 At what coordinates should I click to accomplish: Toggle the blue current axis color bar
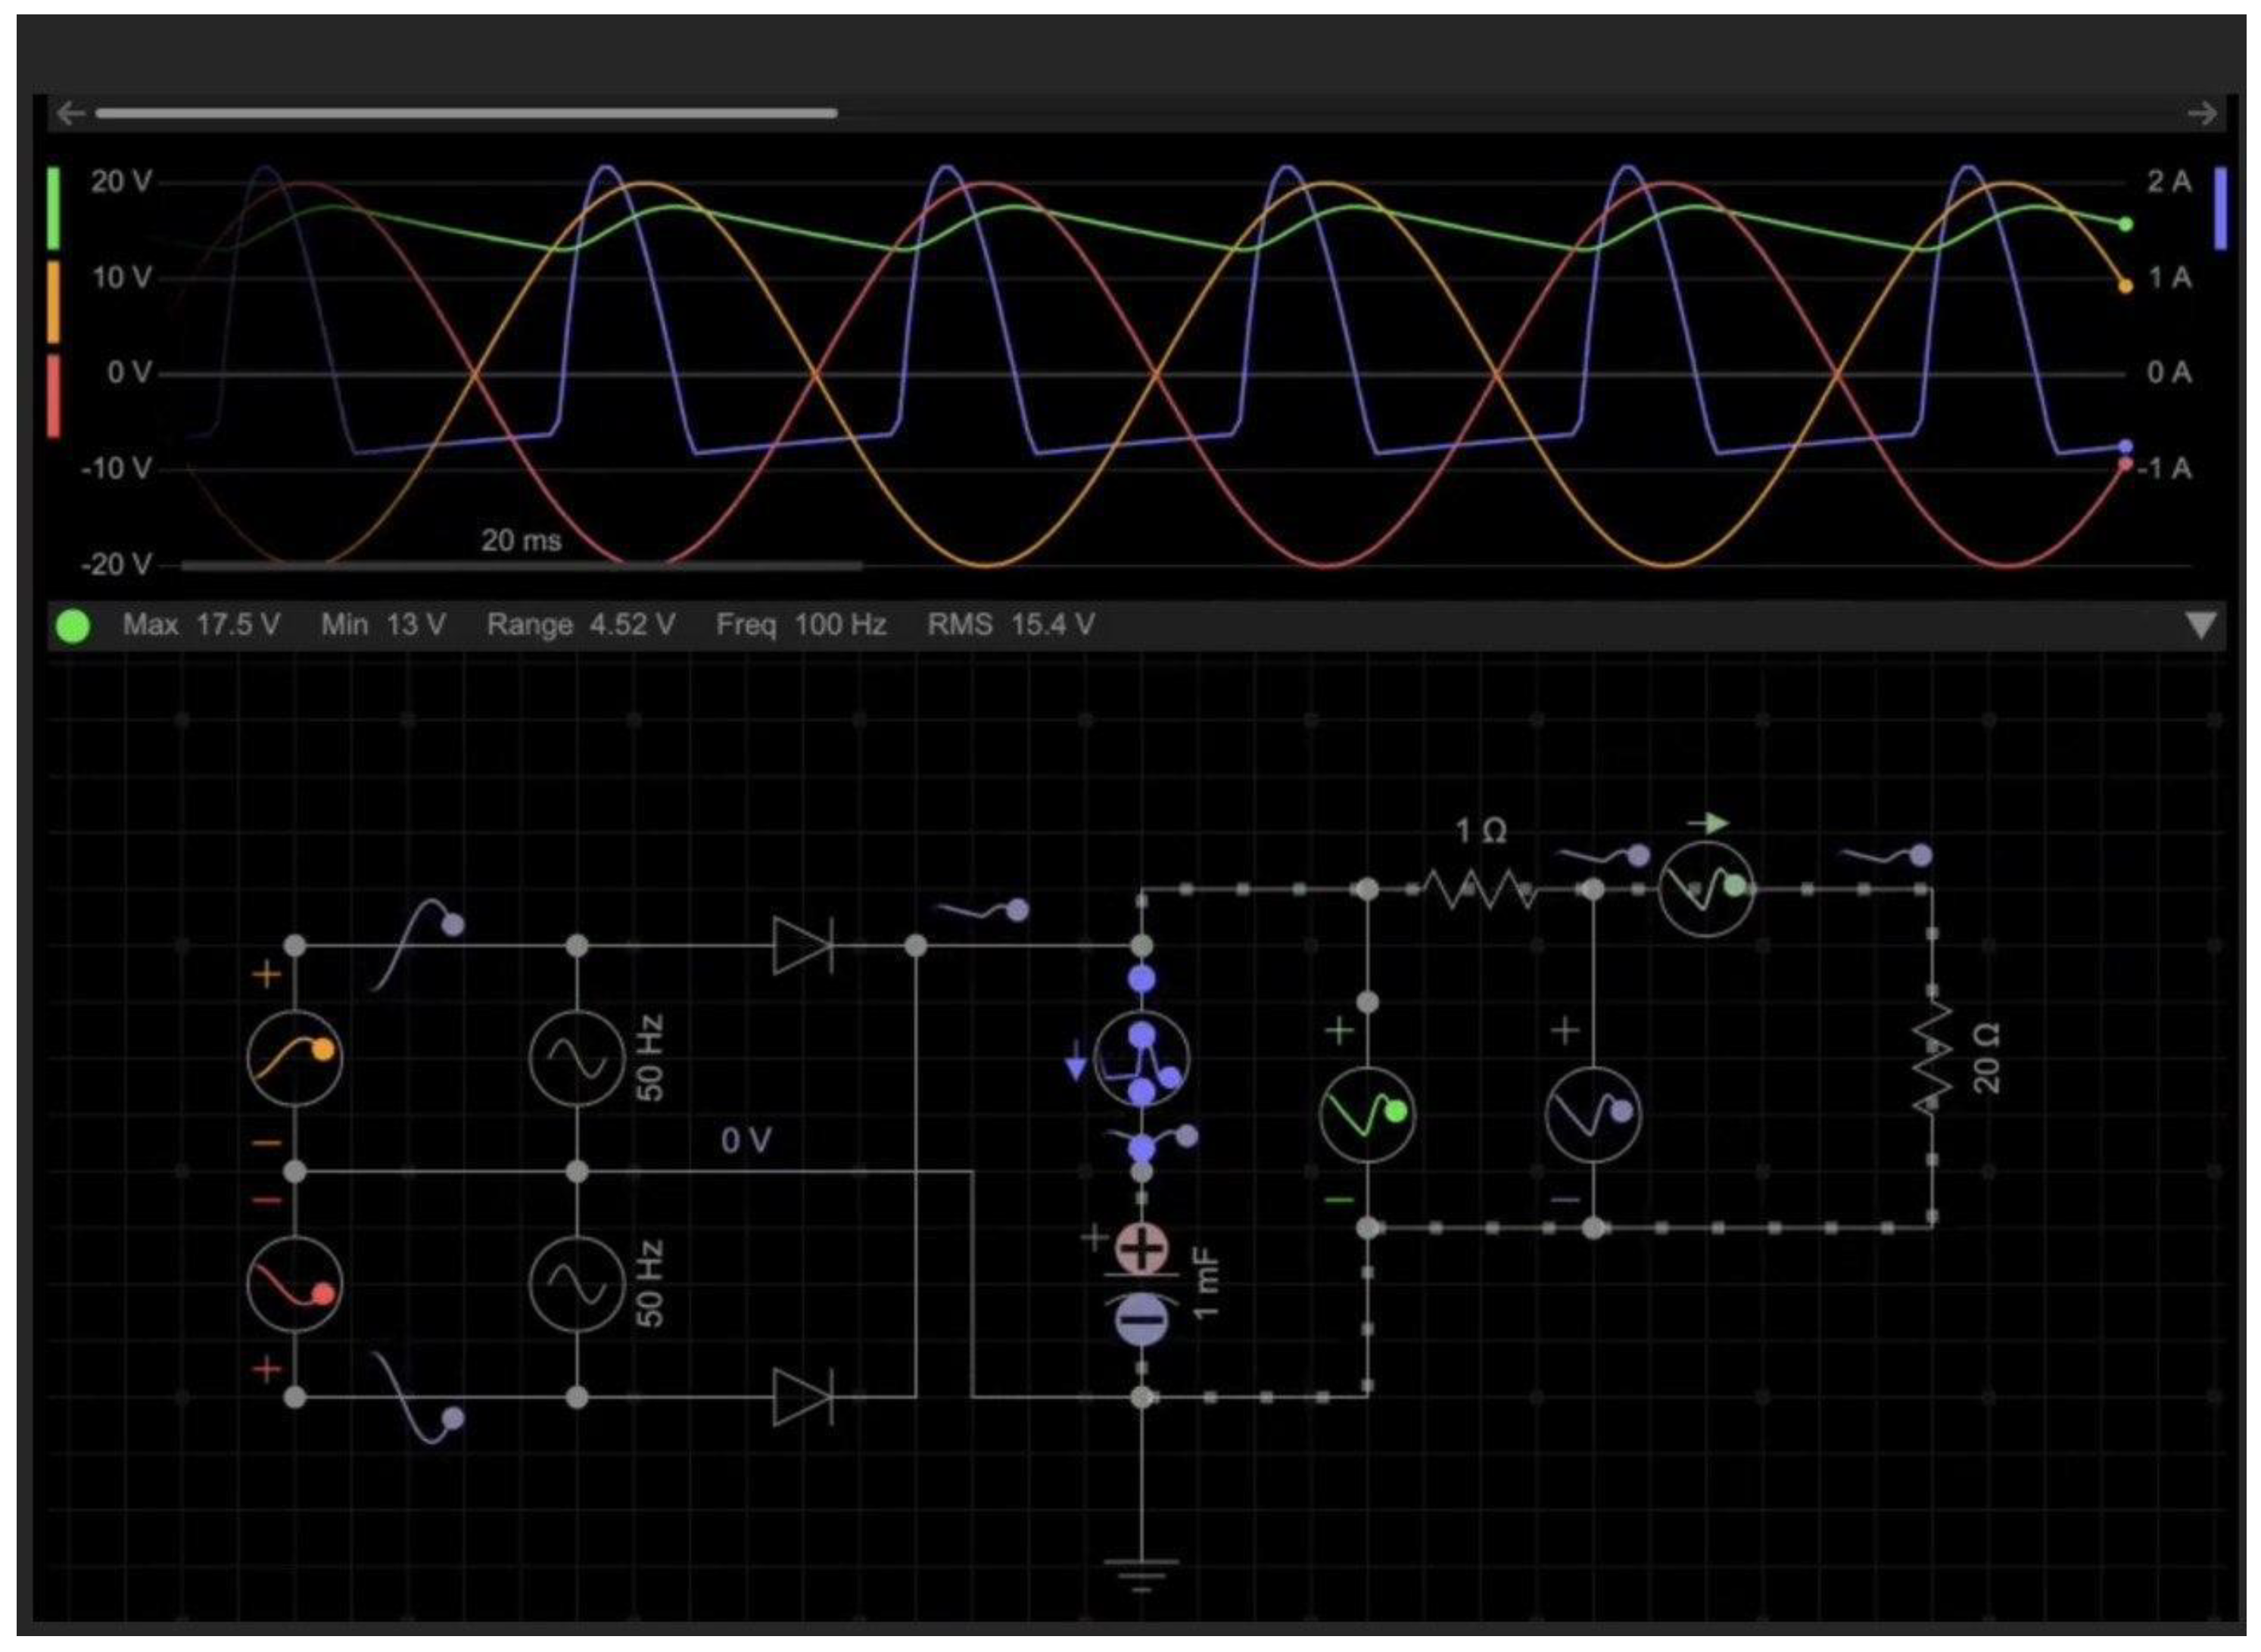click(x=2220, y=209)
